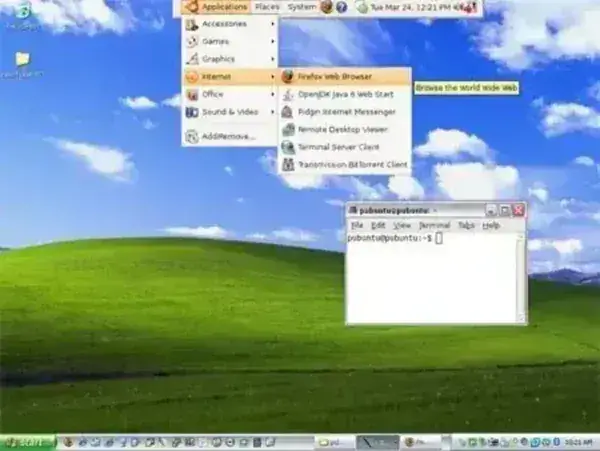Click the terminal window vertical scrollbar
600x451 pixels.
(x=521, y=278)
